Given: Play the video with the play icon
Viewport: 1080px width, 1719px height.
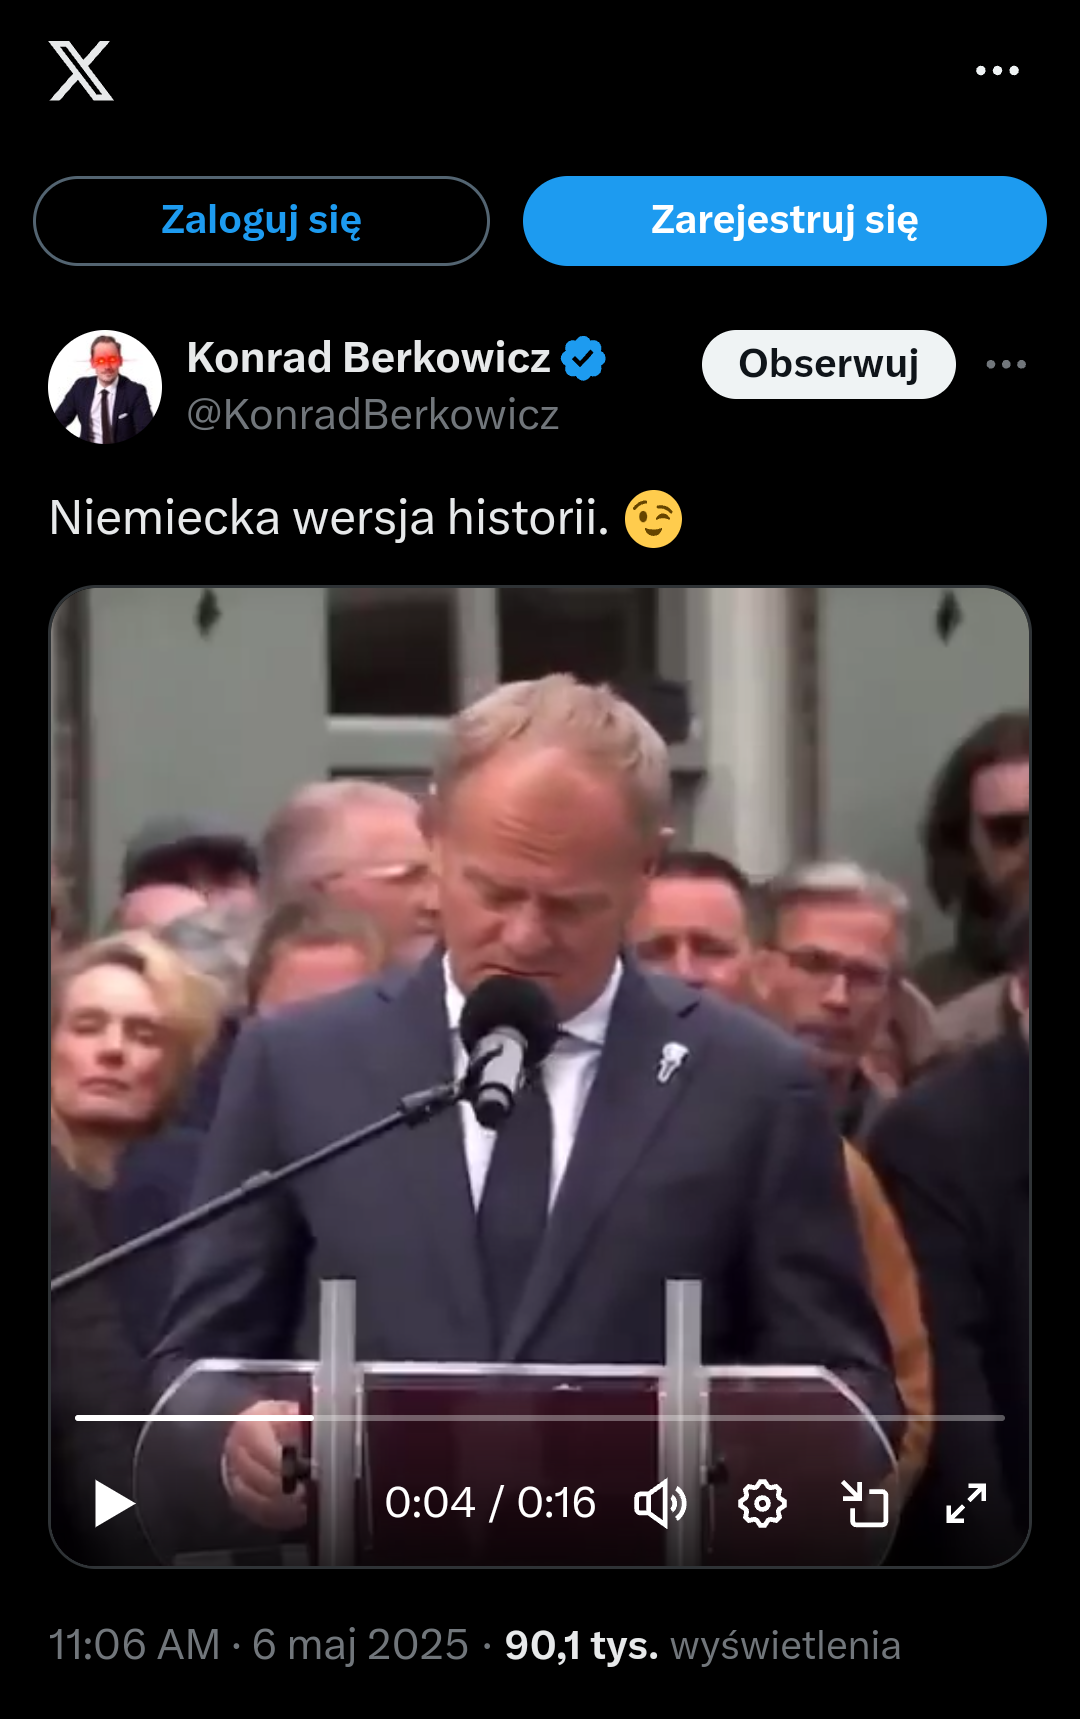Looking at the screenshot, I should (114, 1503).
